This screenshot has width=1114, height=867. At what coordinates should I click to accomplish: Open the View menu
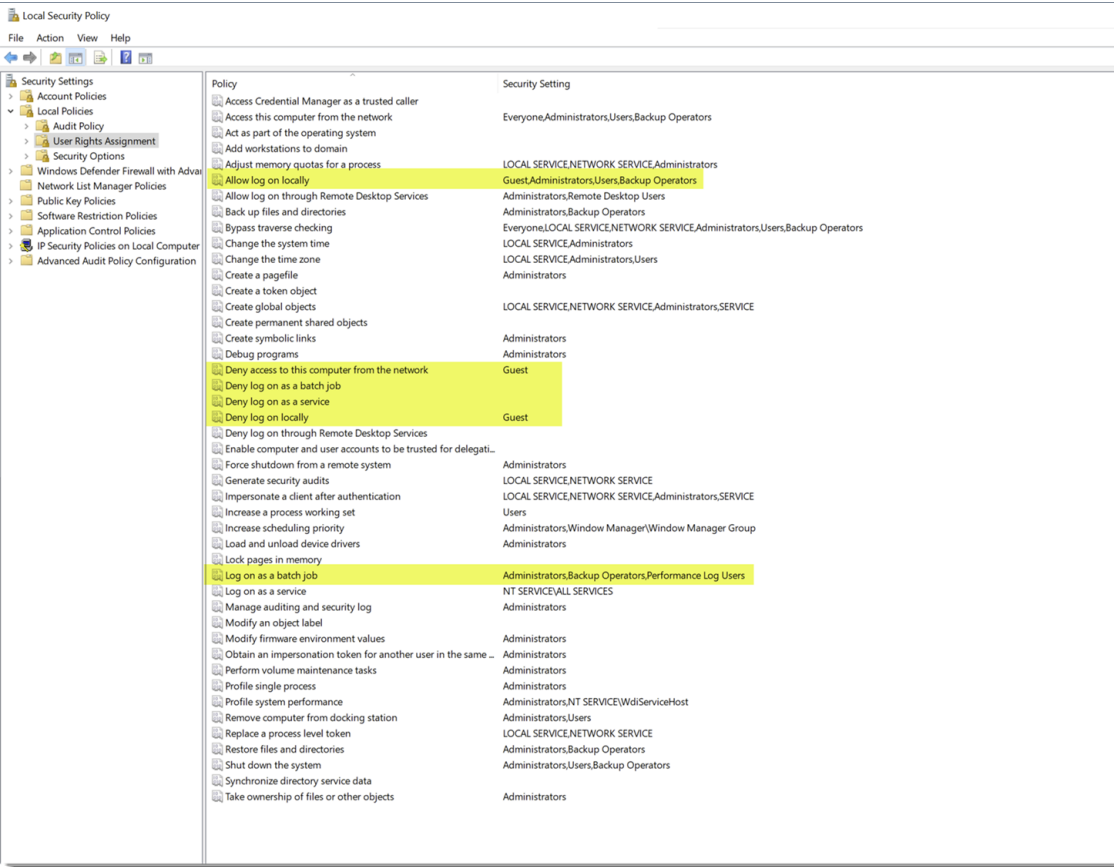click(x=87, y=38)
